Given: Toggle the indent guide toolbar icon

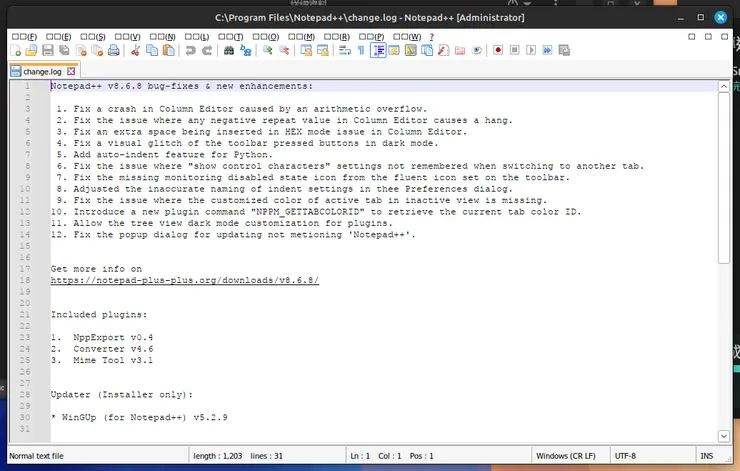Looking at the screenshot, I should coord(378,50).
